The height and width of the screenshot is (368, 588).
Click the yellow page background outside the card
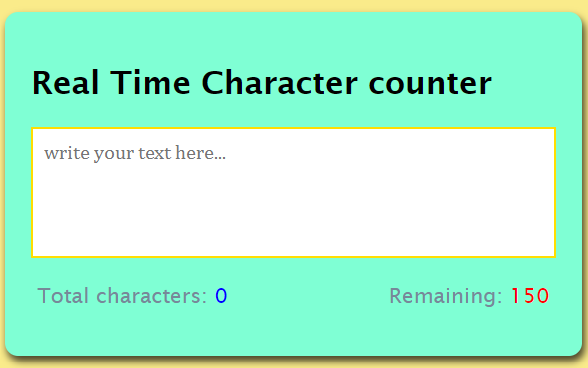292,5
